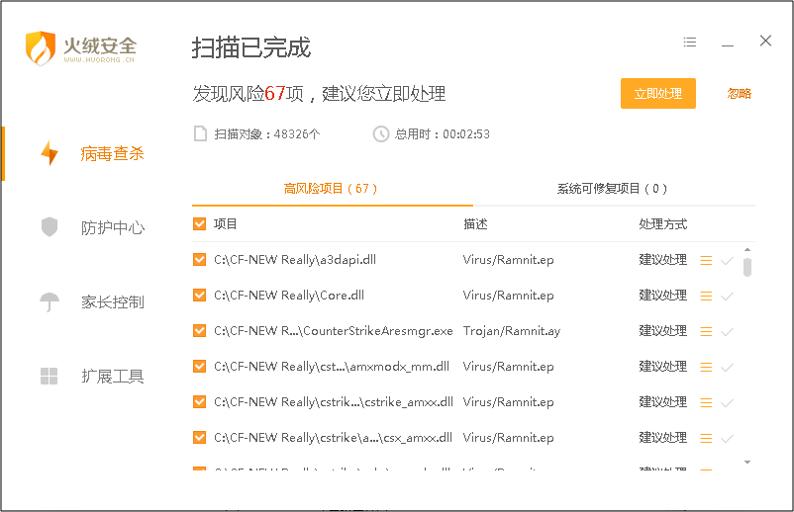Uncheck the Core.dll row checkbox
The image size is (794, 512).
(200, 295)
